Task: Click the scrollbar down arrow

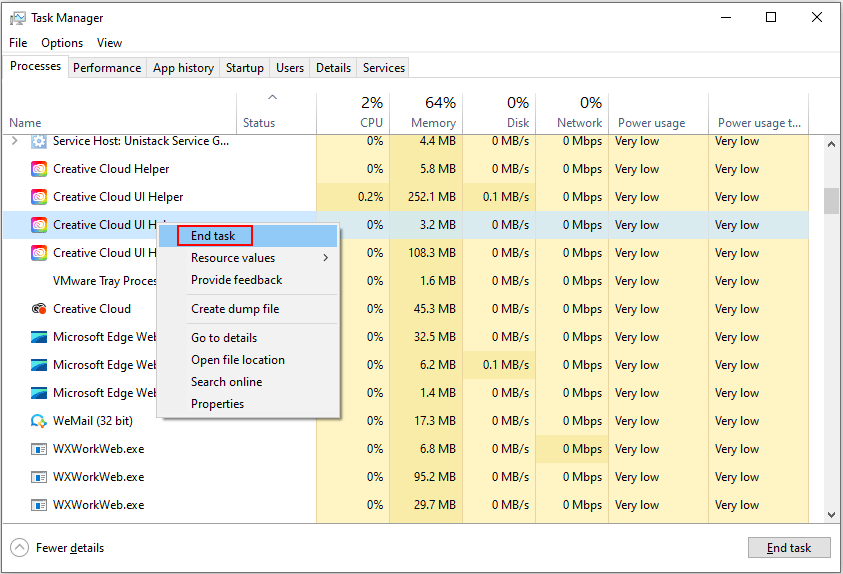Action: [831, 515]
